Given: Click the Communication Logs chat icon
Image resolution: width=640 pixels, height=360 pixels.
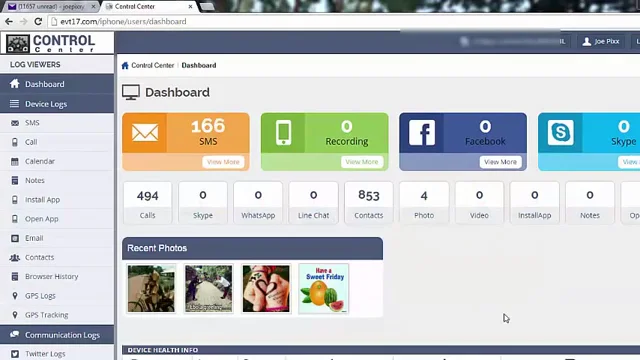Looking at the screenshot, I should [14, 334].
